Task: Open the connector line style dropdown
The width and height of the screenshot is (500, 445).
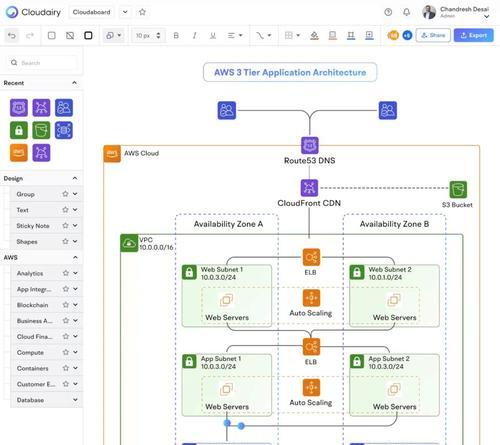Action: tap(263, 35)
